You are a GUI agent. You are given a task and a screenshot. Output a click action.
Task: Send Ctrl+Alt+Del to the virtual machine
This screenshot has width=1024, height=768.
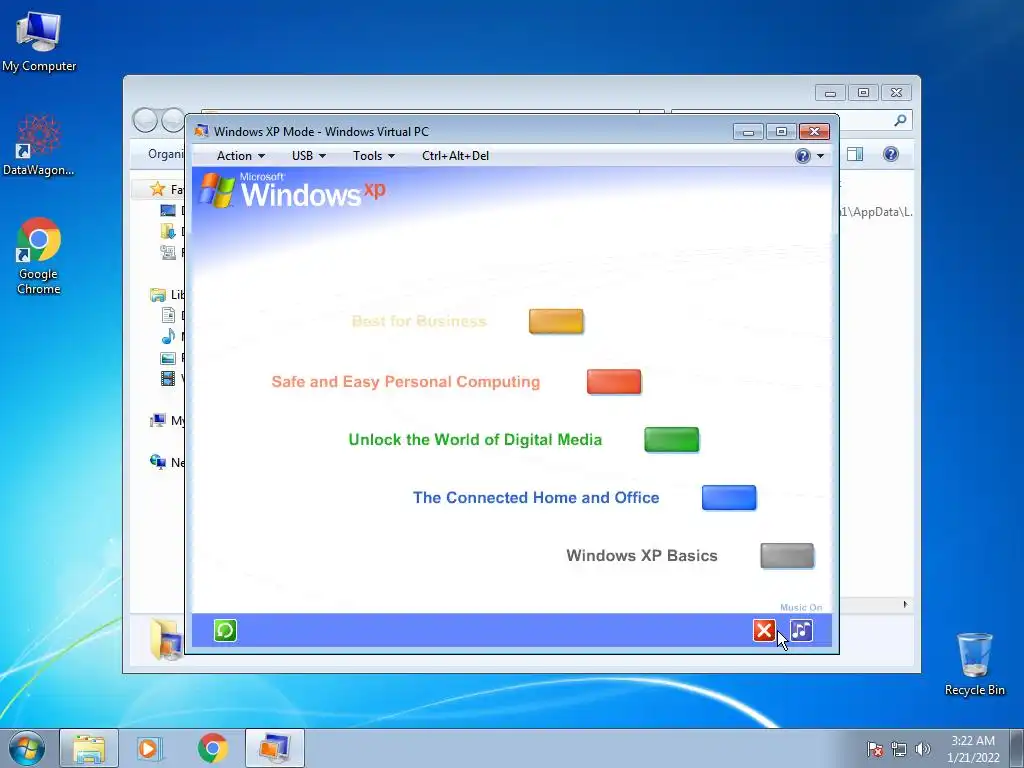tap(455, 155)
